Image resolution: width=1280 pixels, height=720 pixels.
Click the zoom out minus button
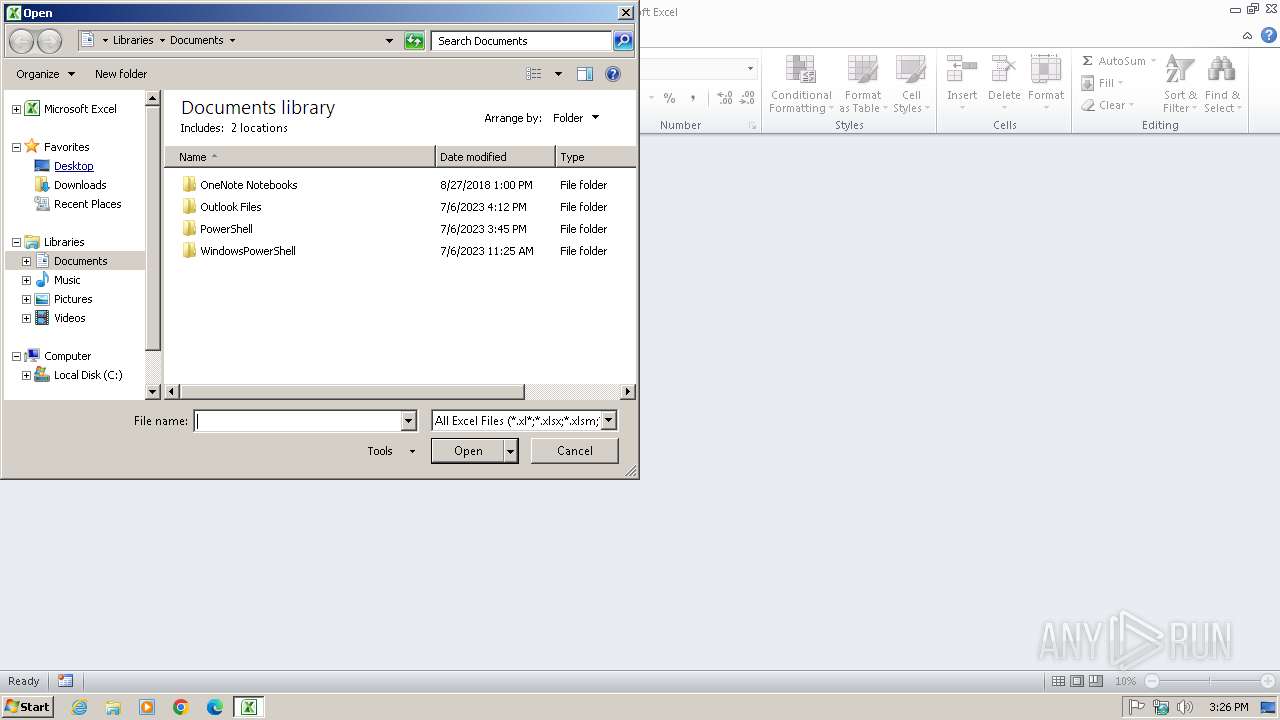coord(1151,681)
